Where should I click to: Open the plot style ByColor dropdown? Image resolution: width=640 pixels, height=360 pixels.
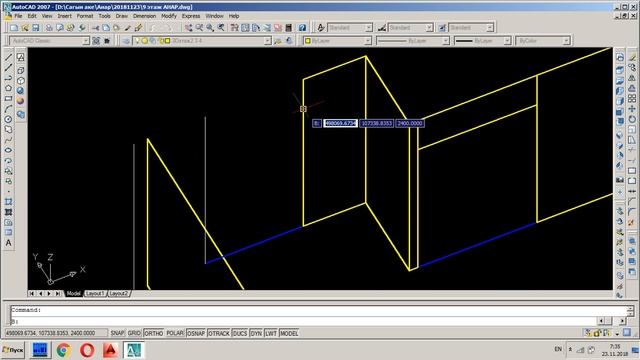(566, 41)
